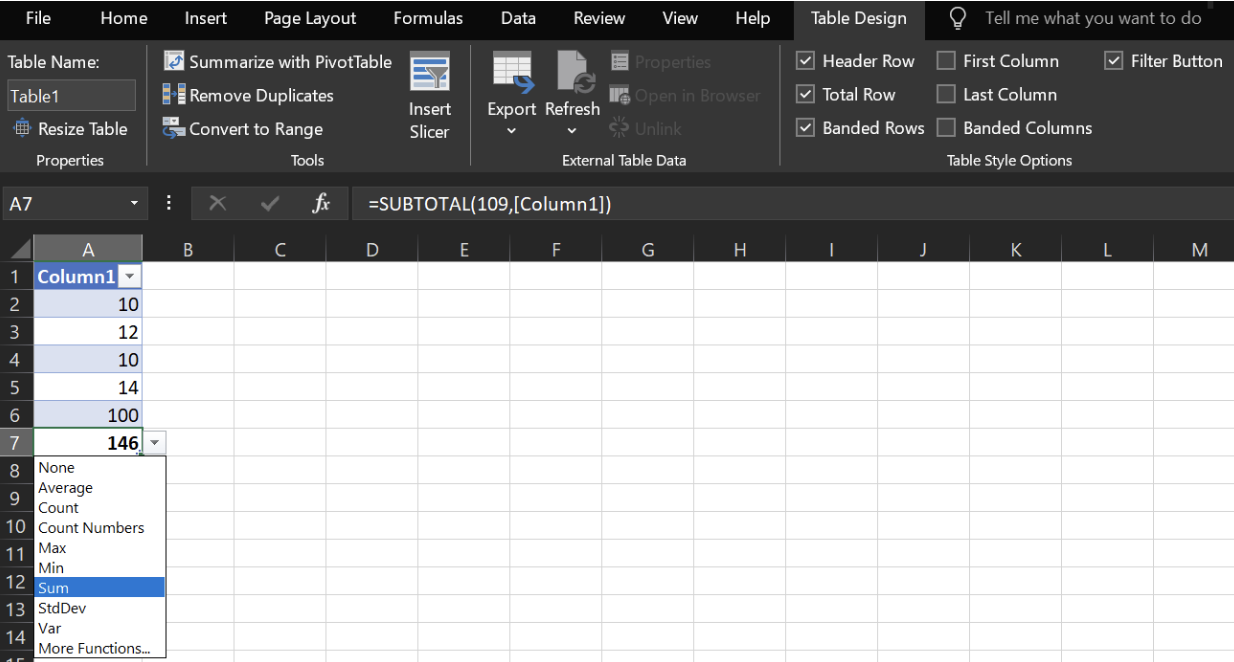Click the Resize Table icon
The width and height of the screenshot is (1234, 662).
(x=22, y=128)
